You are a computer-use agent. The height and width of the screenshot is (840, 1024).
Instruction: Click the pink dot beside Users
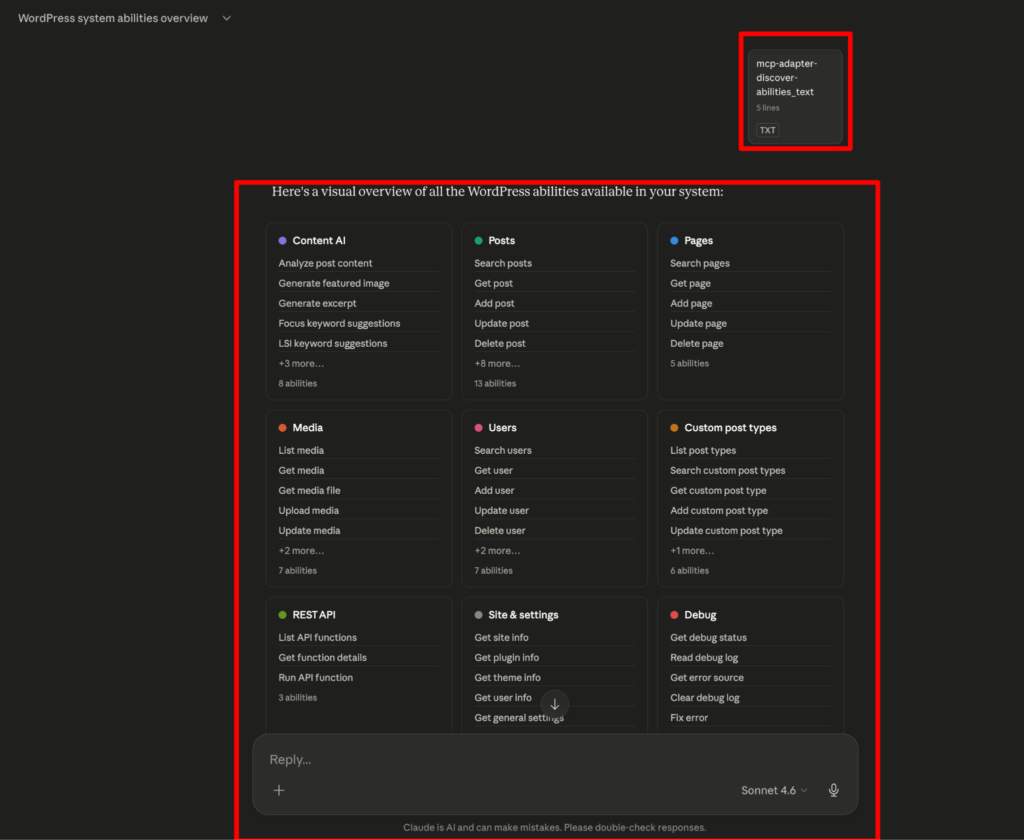pos(479,428)
